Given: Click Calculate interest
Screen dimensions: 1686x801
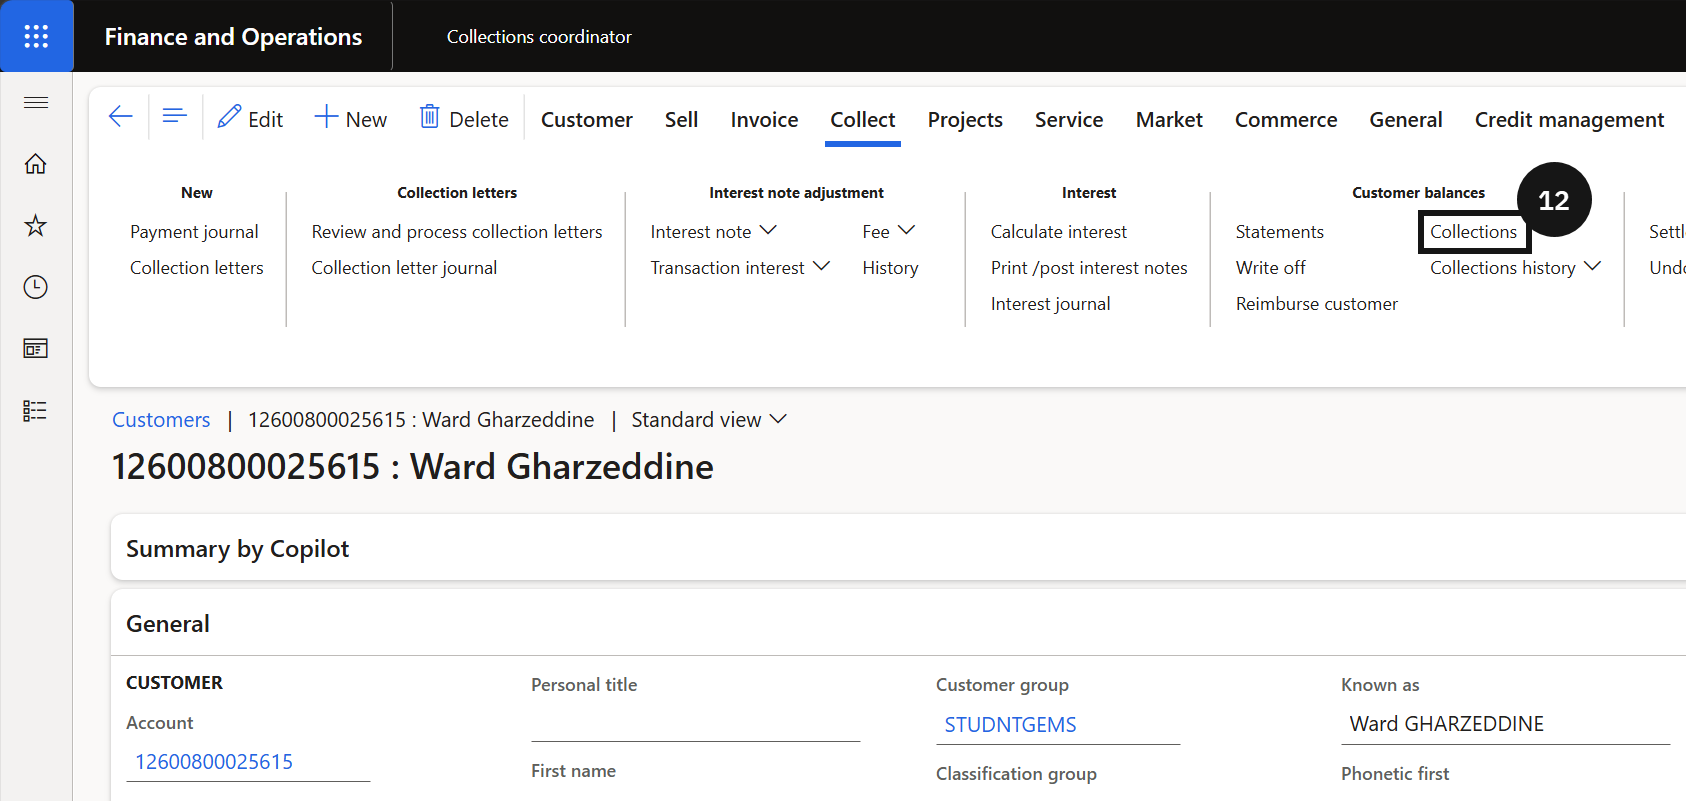Looking at the screenshot, I should (x=1059, y=232).
